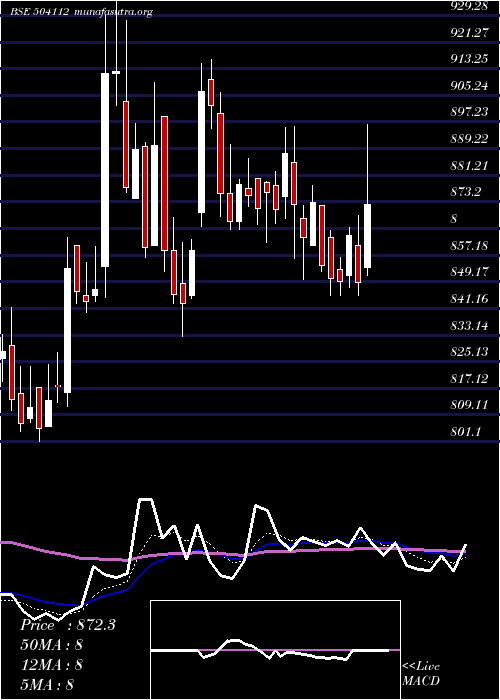The height and width of the screenshot is (700, 500).
Task: Select the 905.24 price axis label
Action: [x=469, y=86]
